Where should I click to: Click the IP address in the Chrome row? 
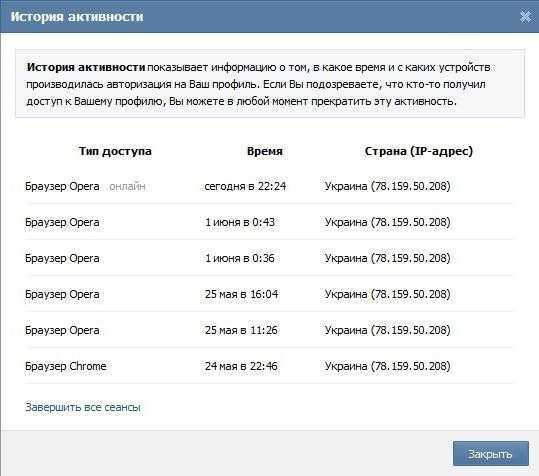tap(410, 366)
